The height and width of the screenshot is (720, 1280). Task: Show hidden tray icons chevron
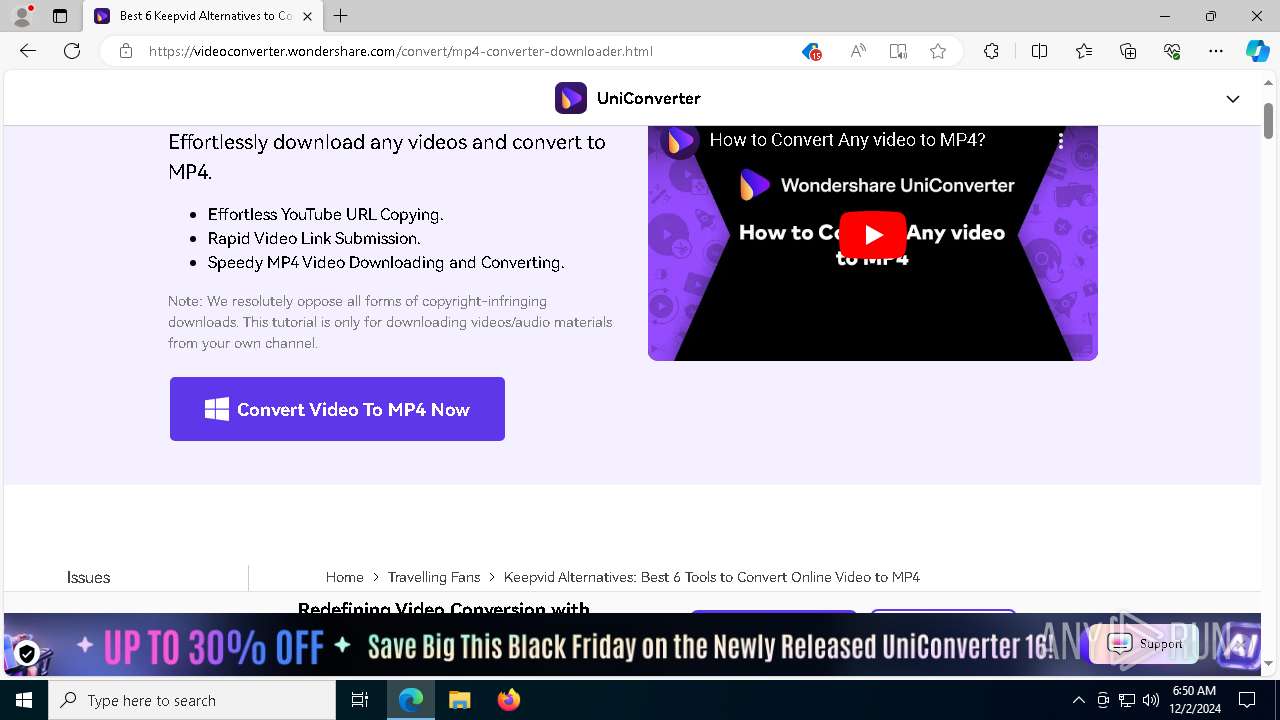pyautogui.click(x=1078, y=700)
